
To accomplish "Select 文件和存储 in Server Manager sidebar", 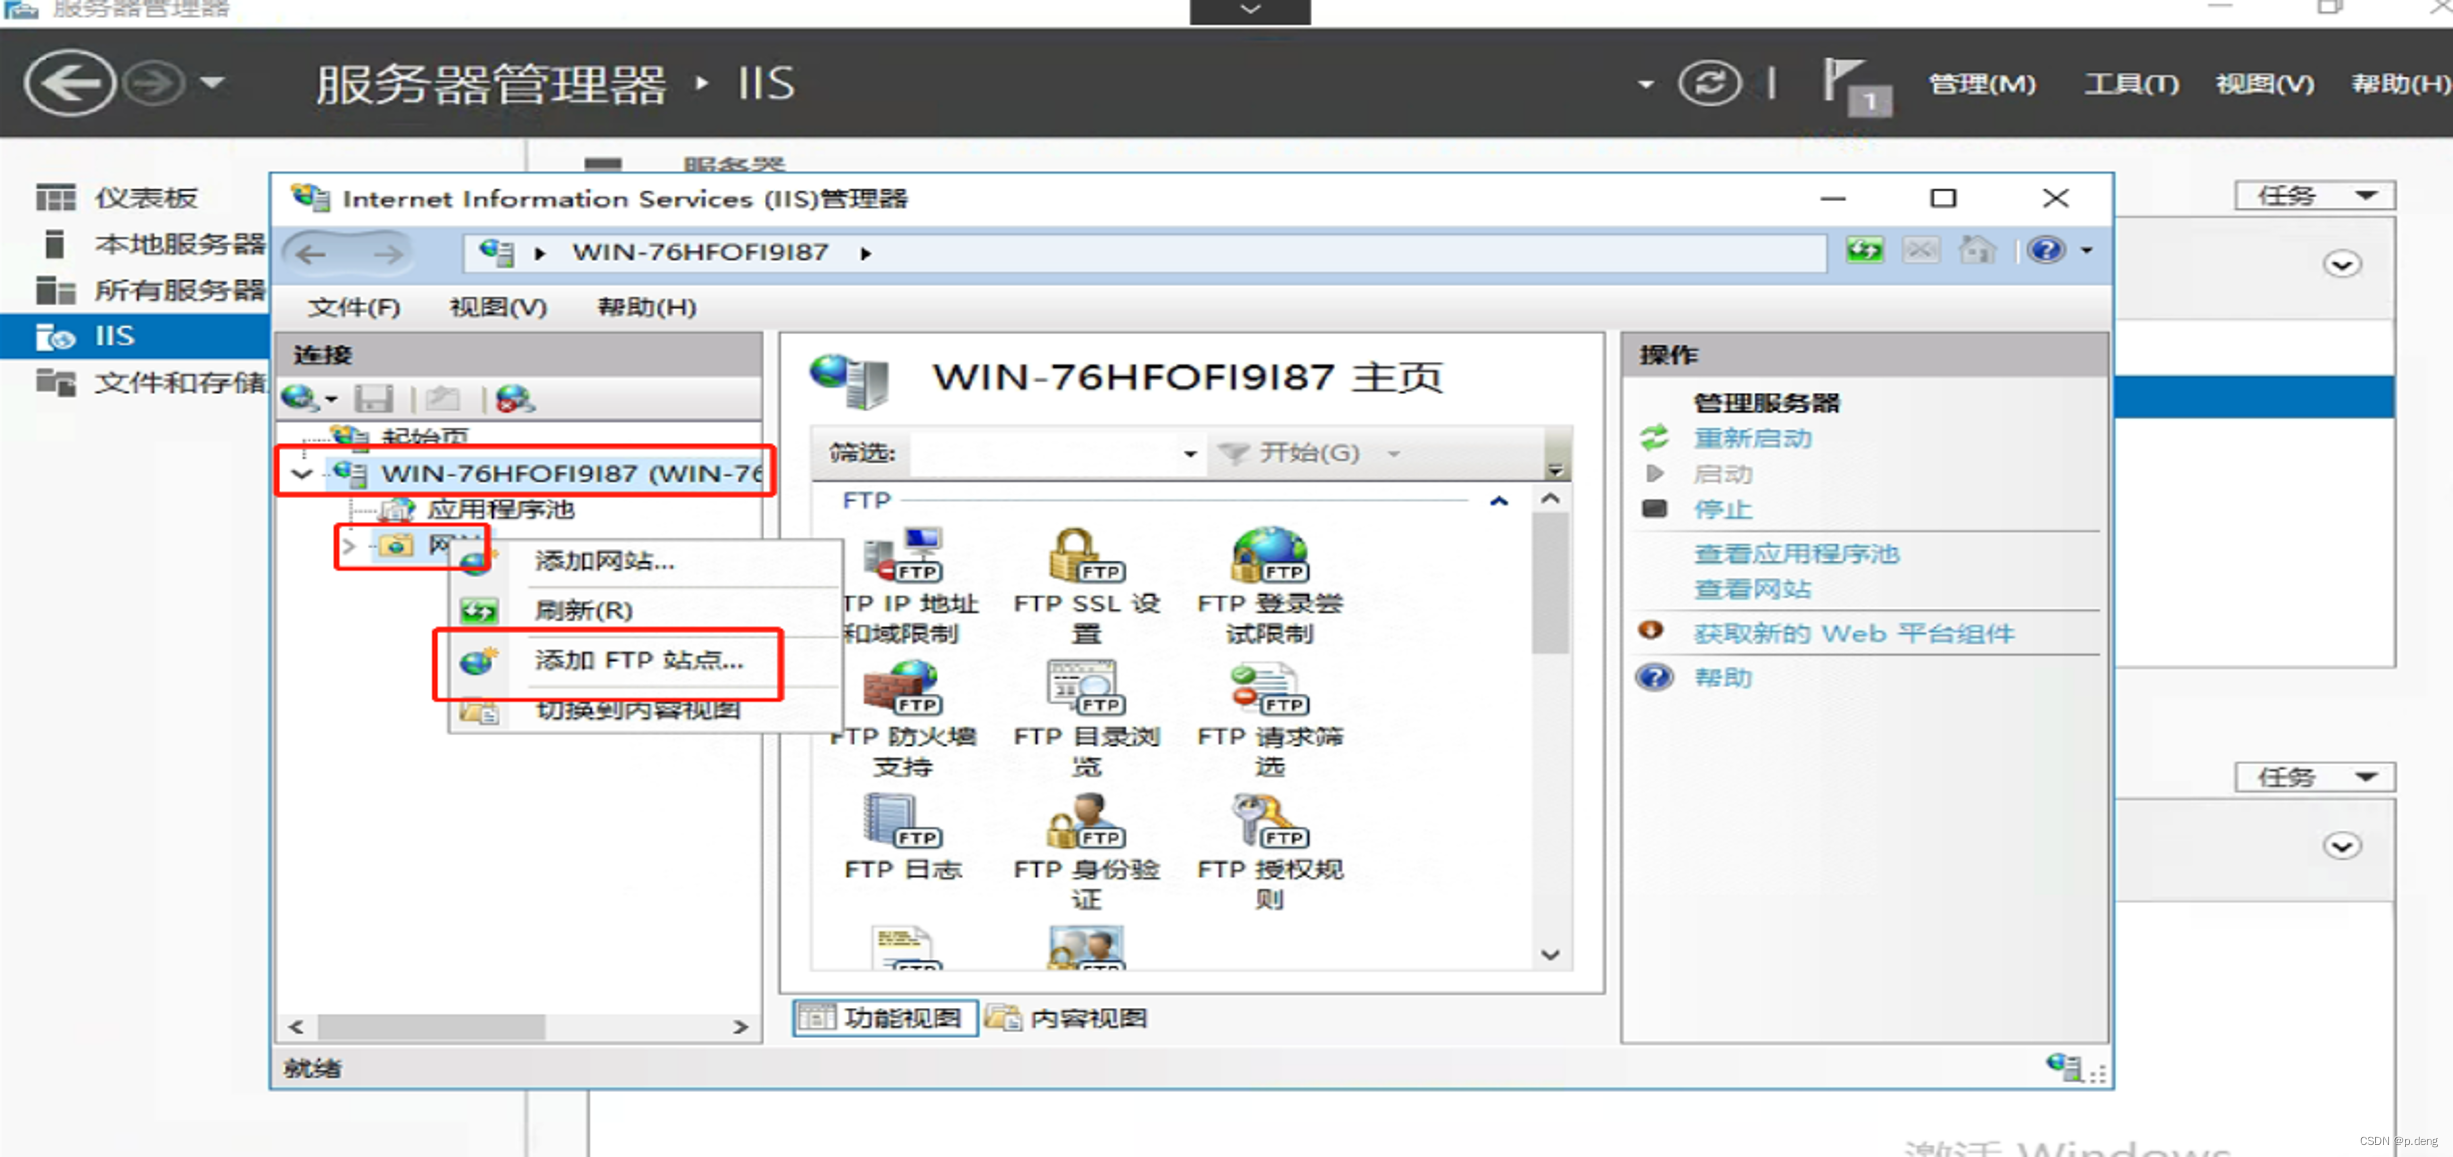I will 150,382.
